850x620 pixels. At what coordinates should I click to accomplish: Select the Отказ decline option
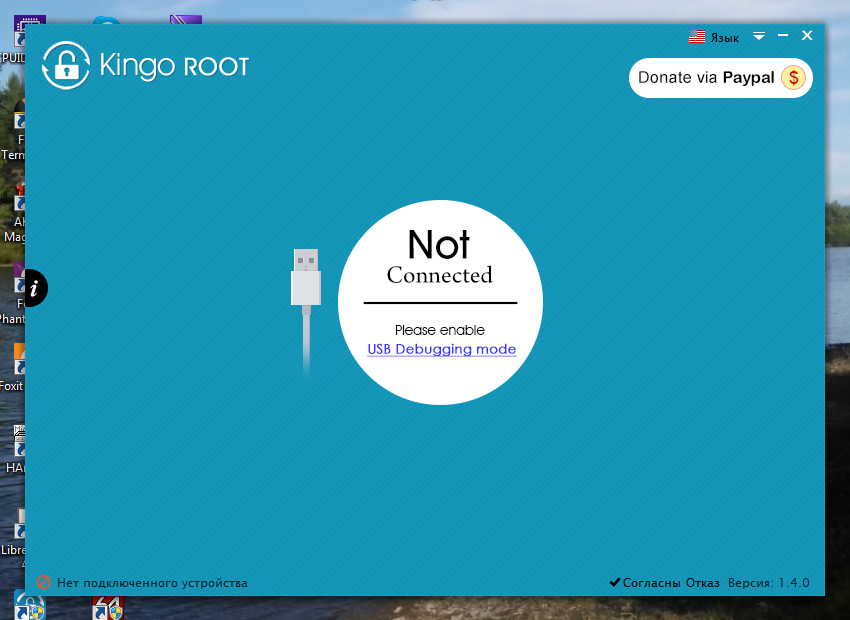coord(702,582)
